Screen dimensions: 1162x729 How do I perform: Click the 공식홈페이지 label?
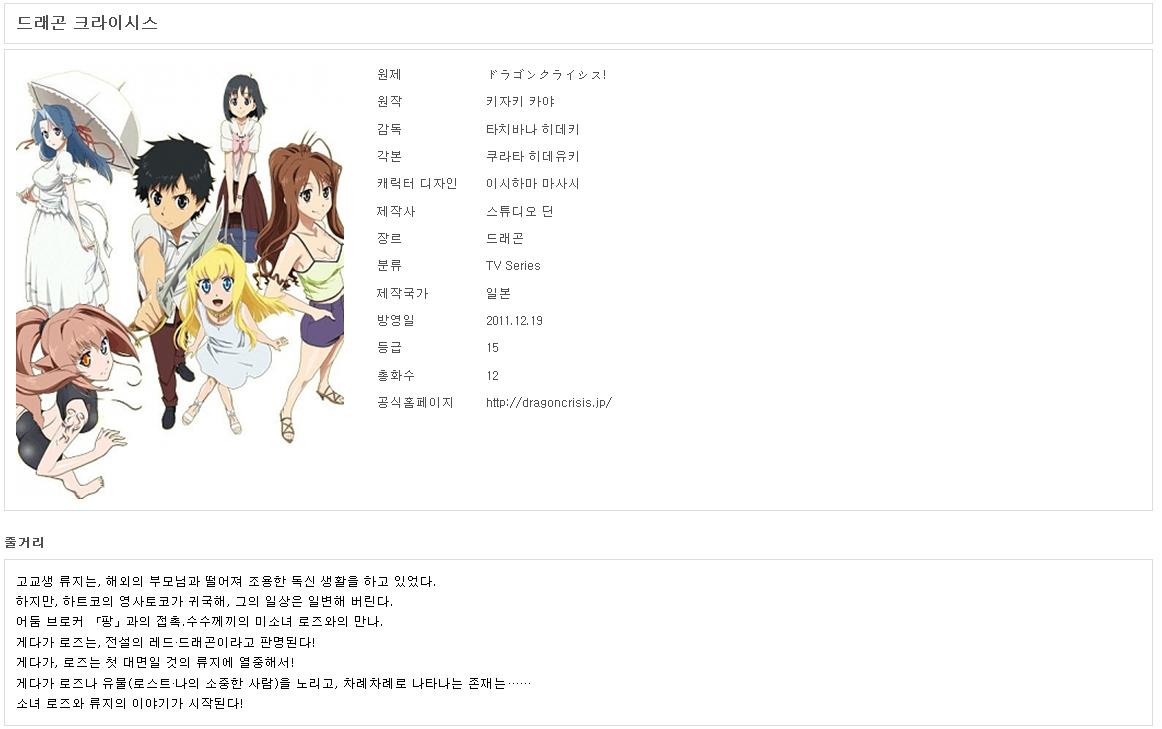[x=415, y=402]
